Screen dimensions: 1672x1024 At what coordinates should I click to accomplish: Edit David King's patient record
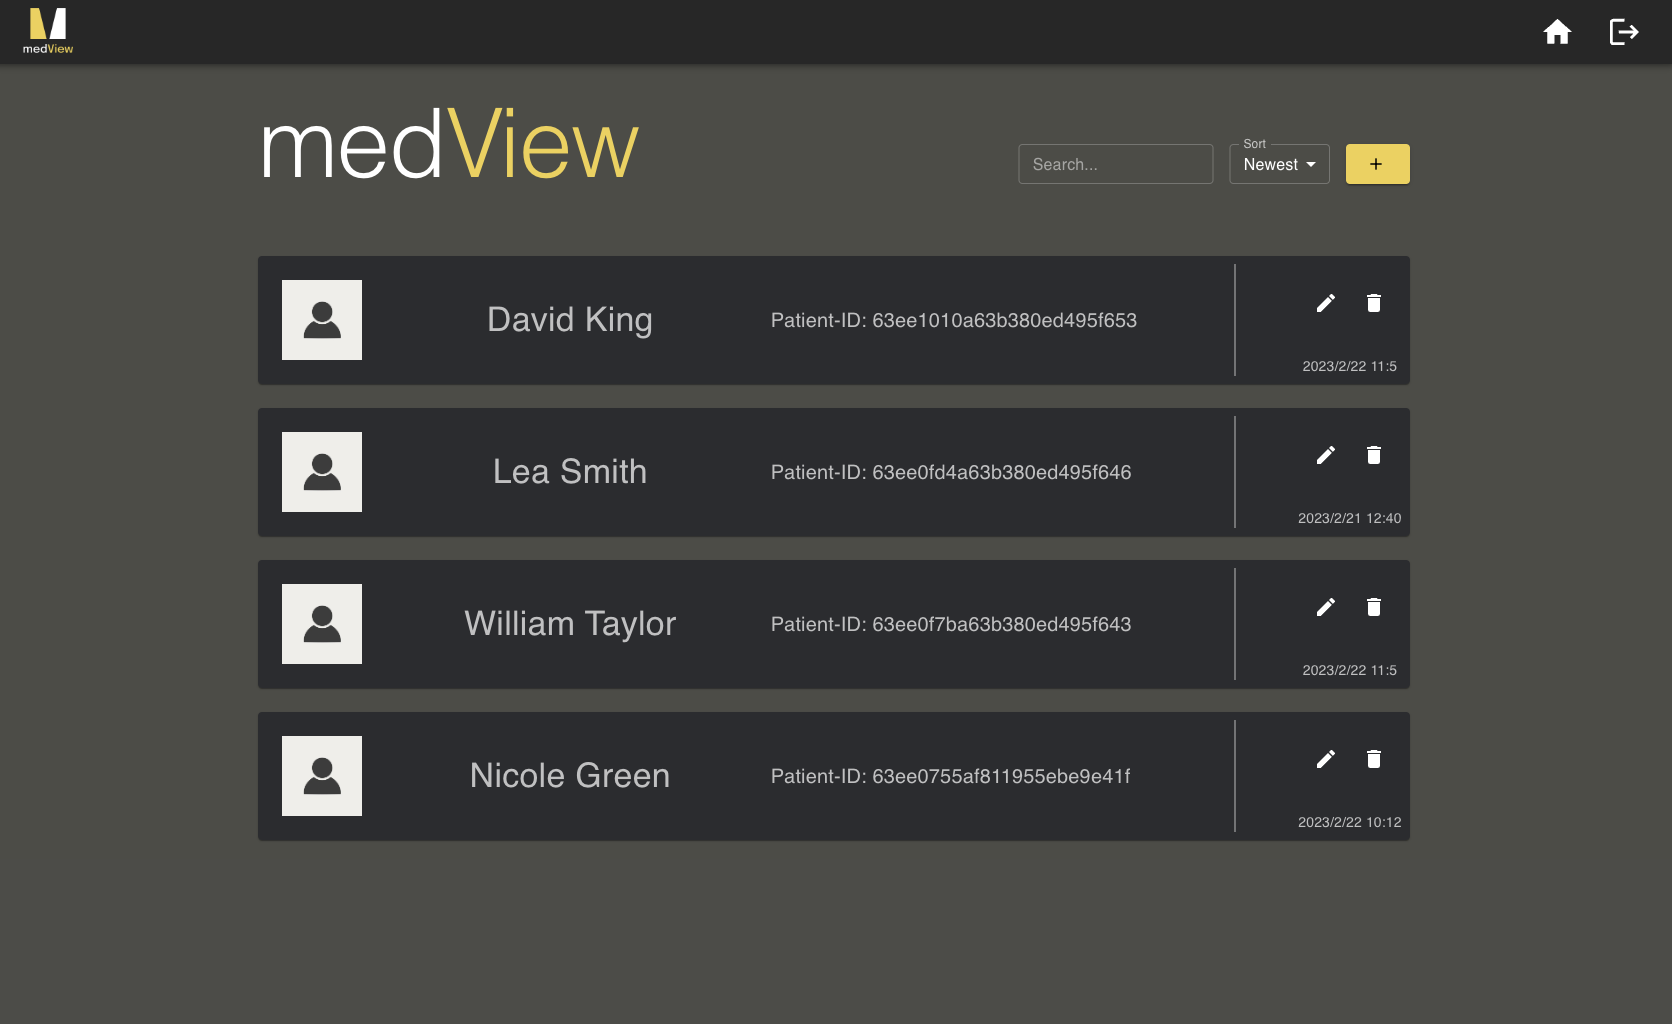1326,303
